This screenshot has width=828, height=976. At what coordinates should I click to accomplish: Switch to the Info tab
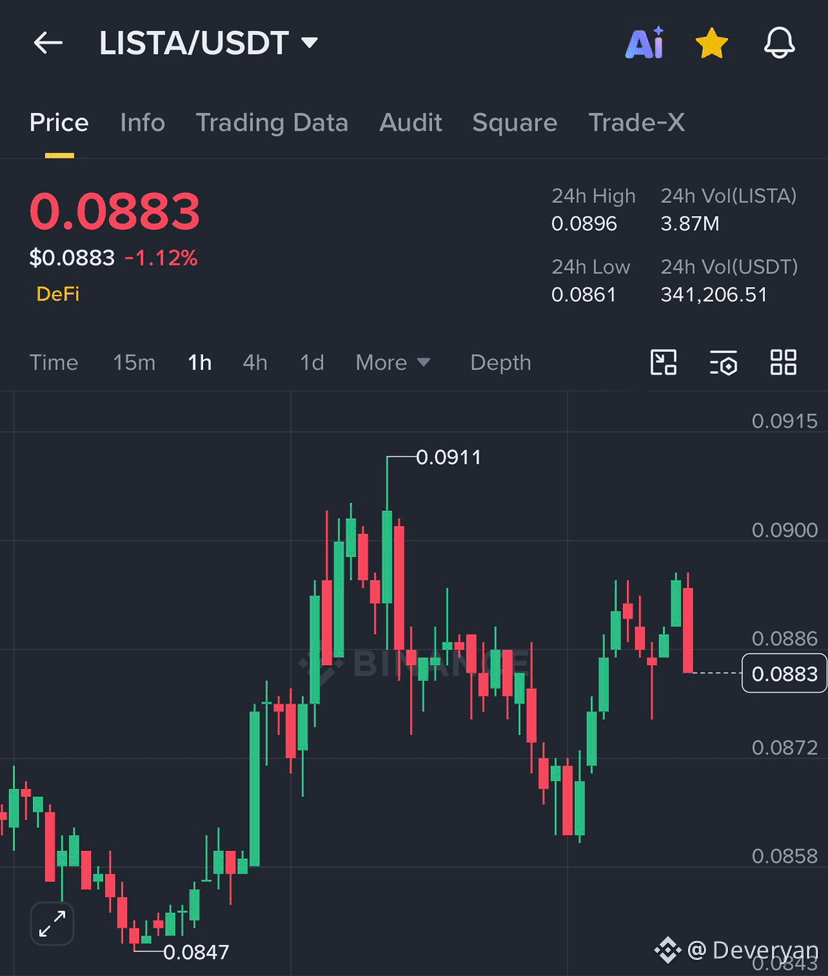143,123
